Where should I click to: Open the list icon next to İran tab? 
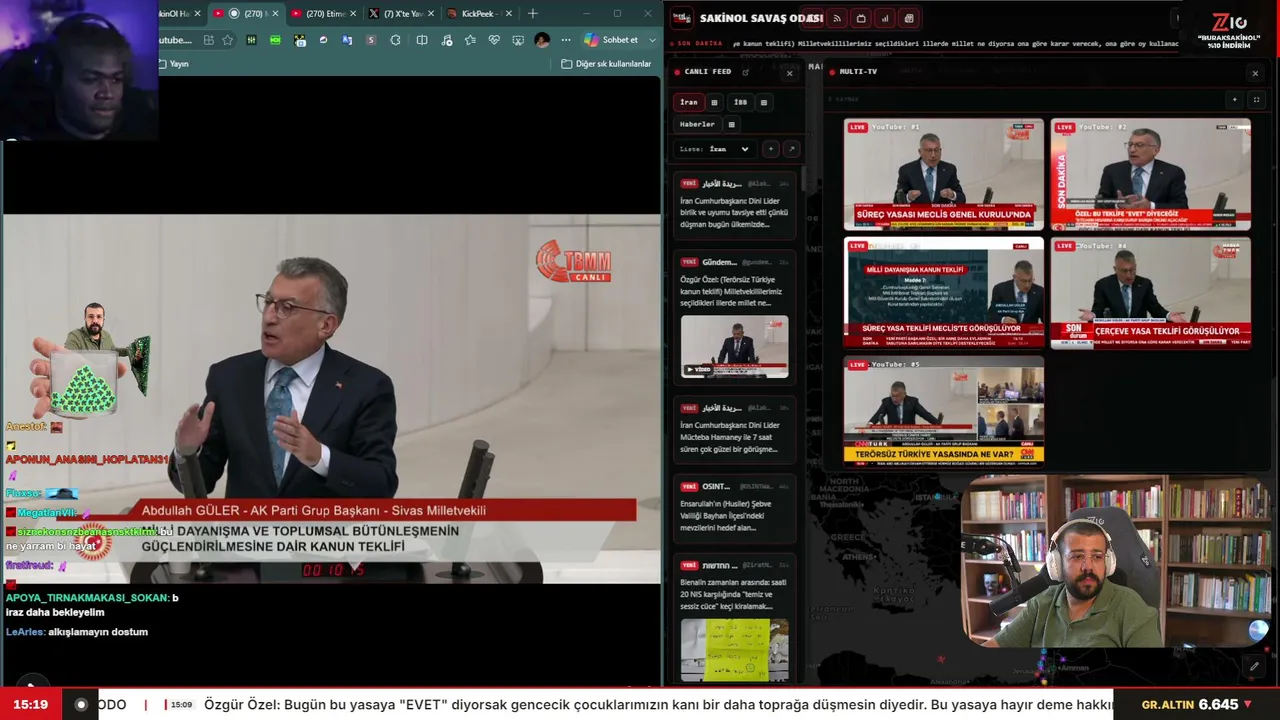714,102
